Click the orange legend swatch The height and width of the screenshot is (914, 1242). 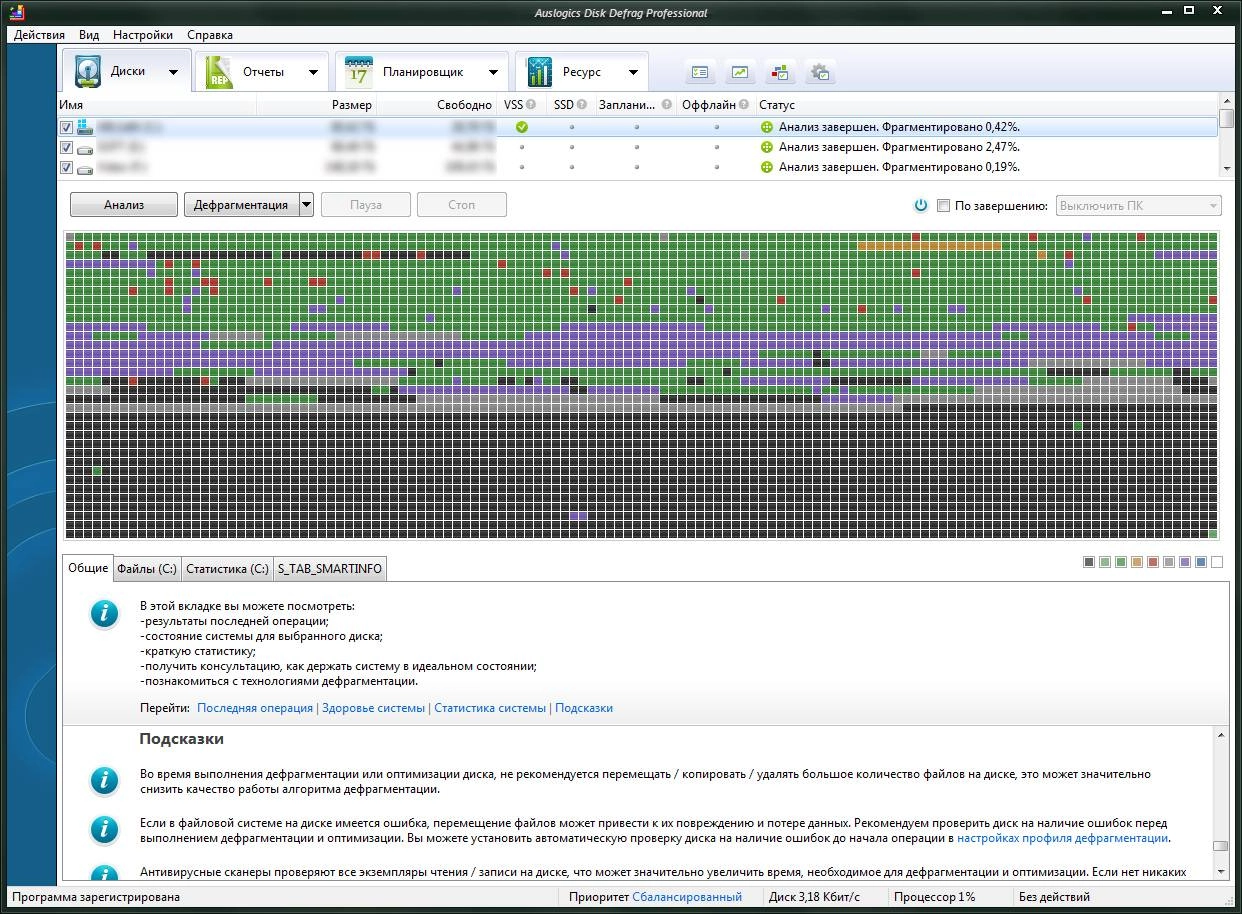click(1137, 562)
